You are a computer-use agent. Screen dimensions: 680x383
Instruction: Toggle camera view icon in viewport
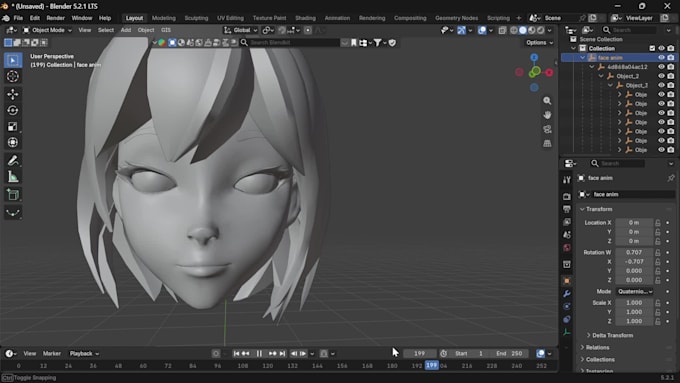click(547, 129)
